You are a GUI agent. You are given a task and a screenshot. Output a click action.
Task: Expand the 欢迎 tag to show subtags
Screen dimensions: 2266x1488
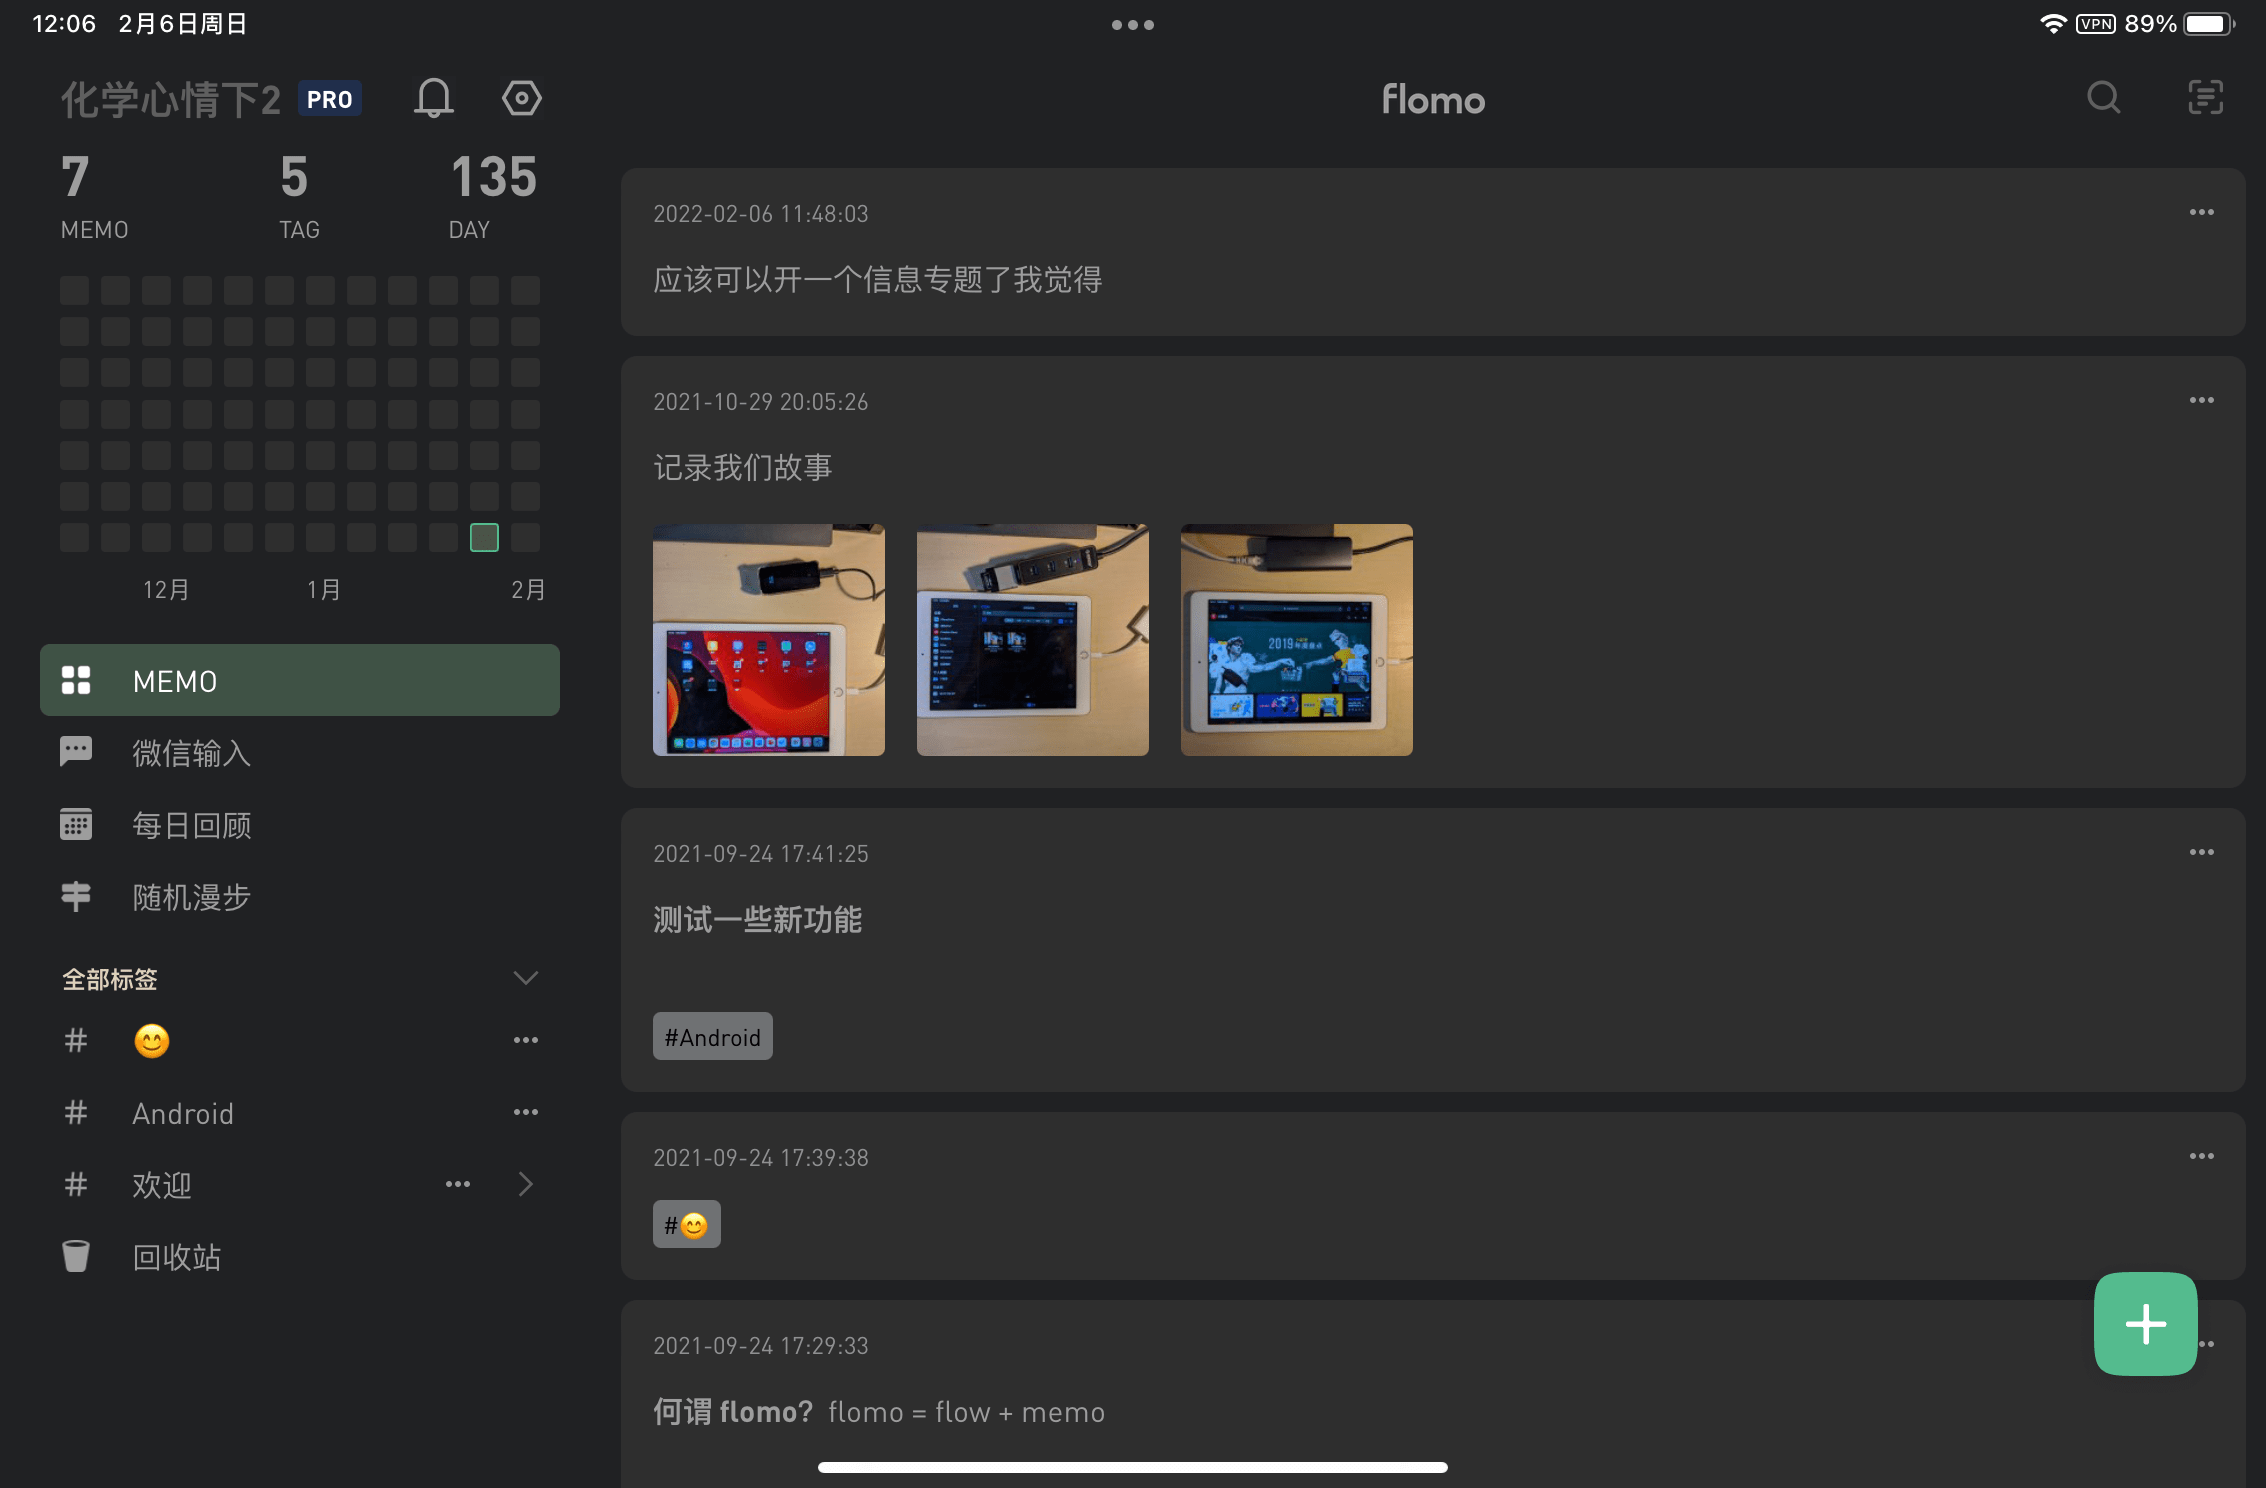526,1184
